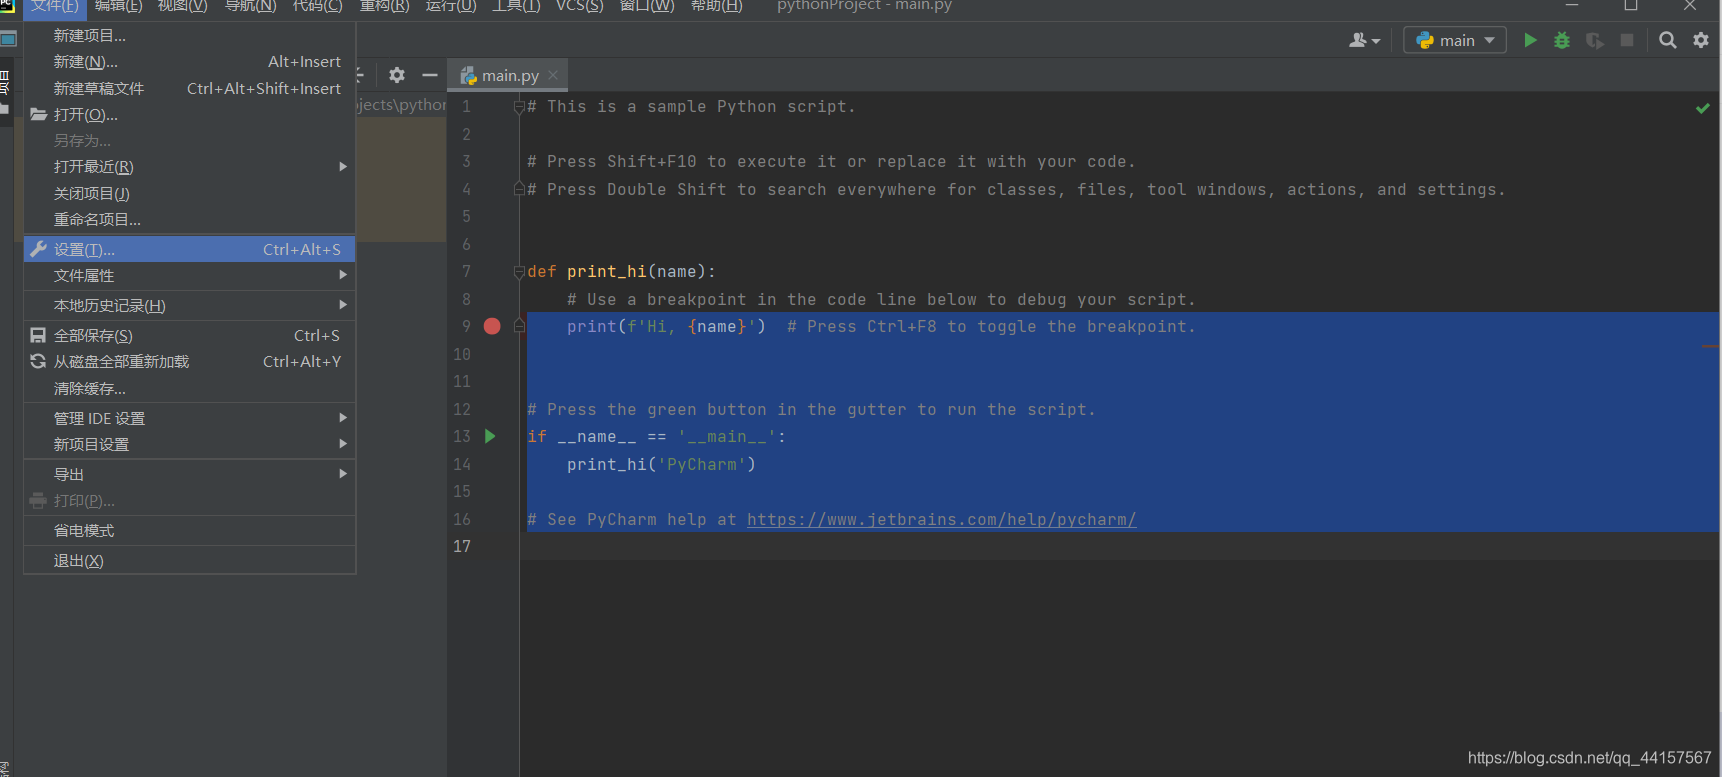Run the main configuration with green play icon

click(x=1530, y=40)
